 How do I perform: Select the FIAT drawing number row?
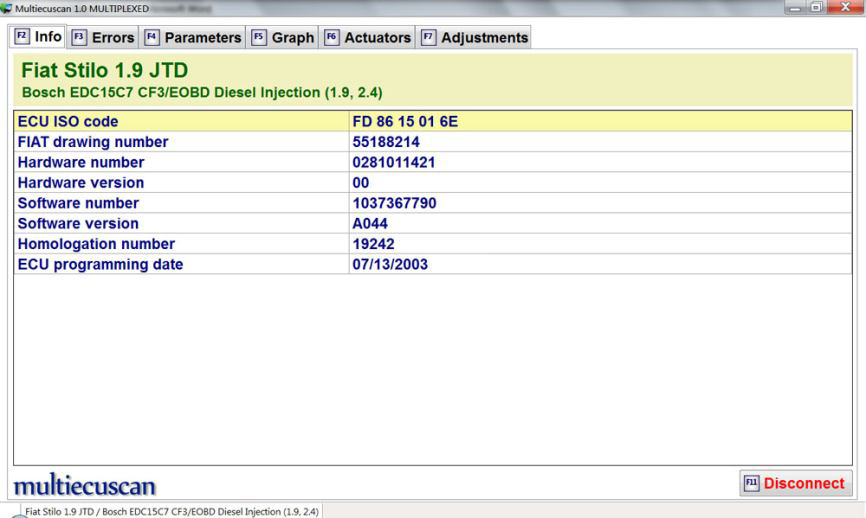180,142
